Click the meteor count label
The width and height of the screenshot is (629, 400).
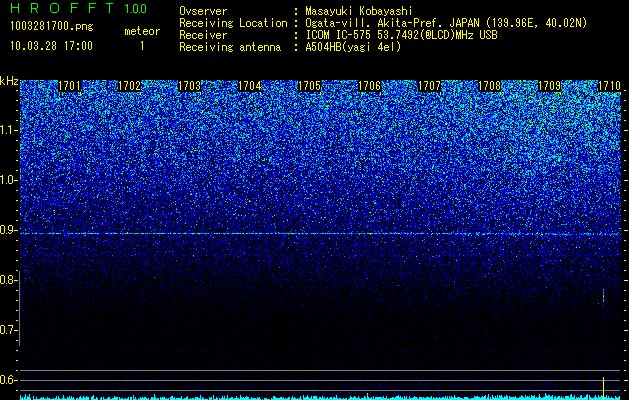[x=142, y=31]
